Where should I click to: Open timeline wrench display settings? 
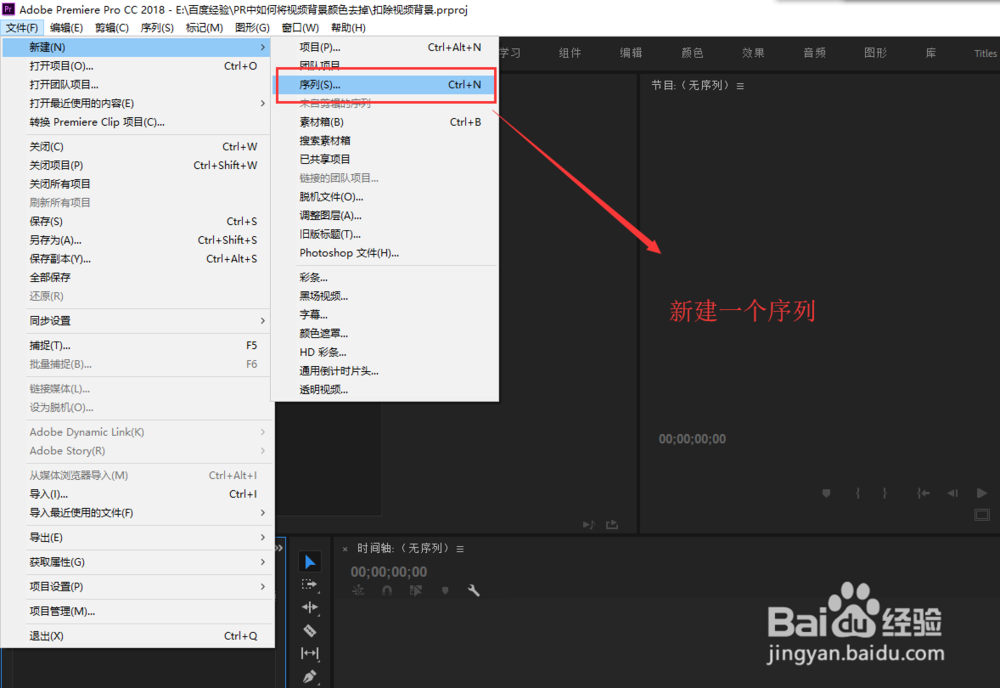pyautogui.click(x=473, y=590)
